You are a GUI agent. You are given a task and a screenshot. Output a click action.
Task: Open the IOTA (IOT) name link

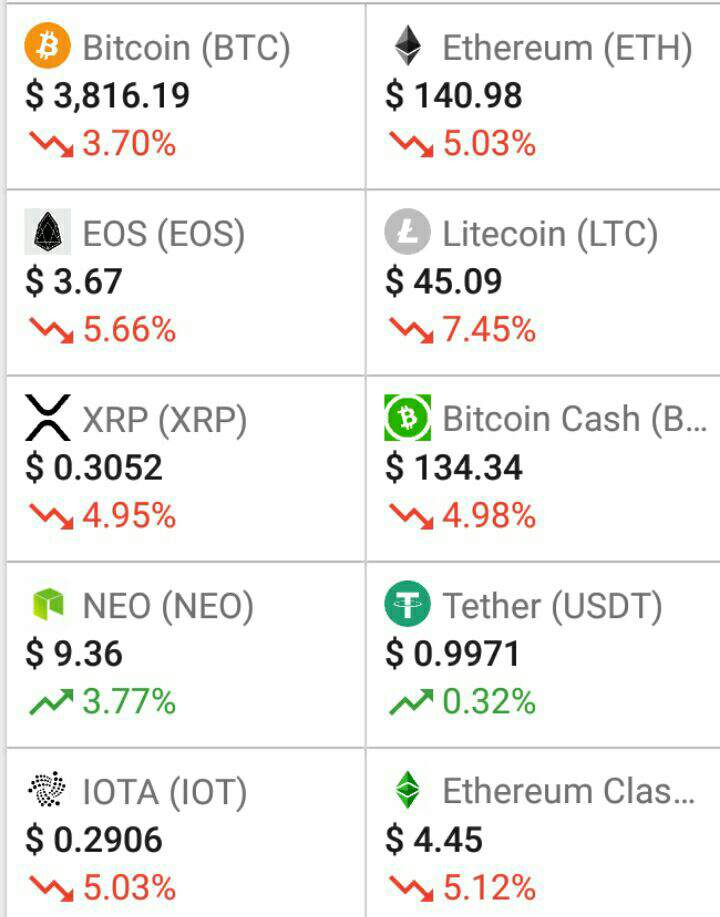click(x=164, y=792)
